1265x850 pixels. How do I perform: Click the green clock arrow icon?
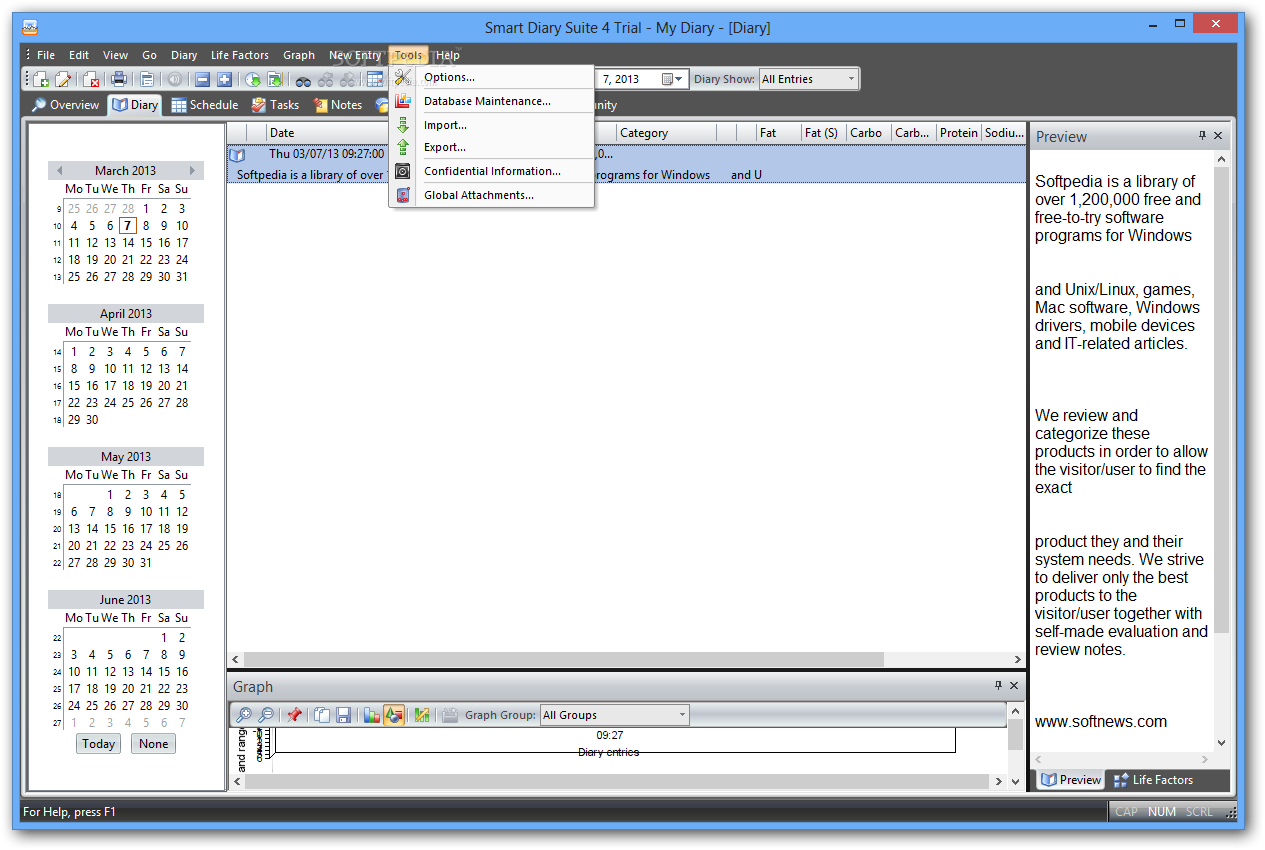(252, 80)
